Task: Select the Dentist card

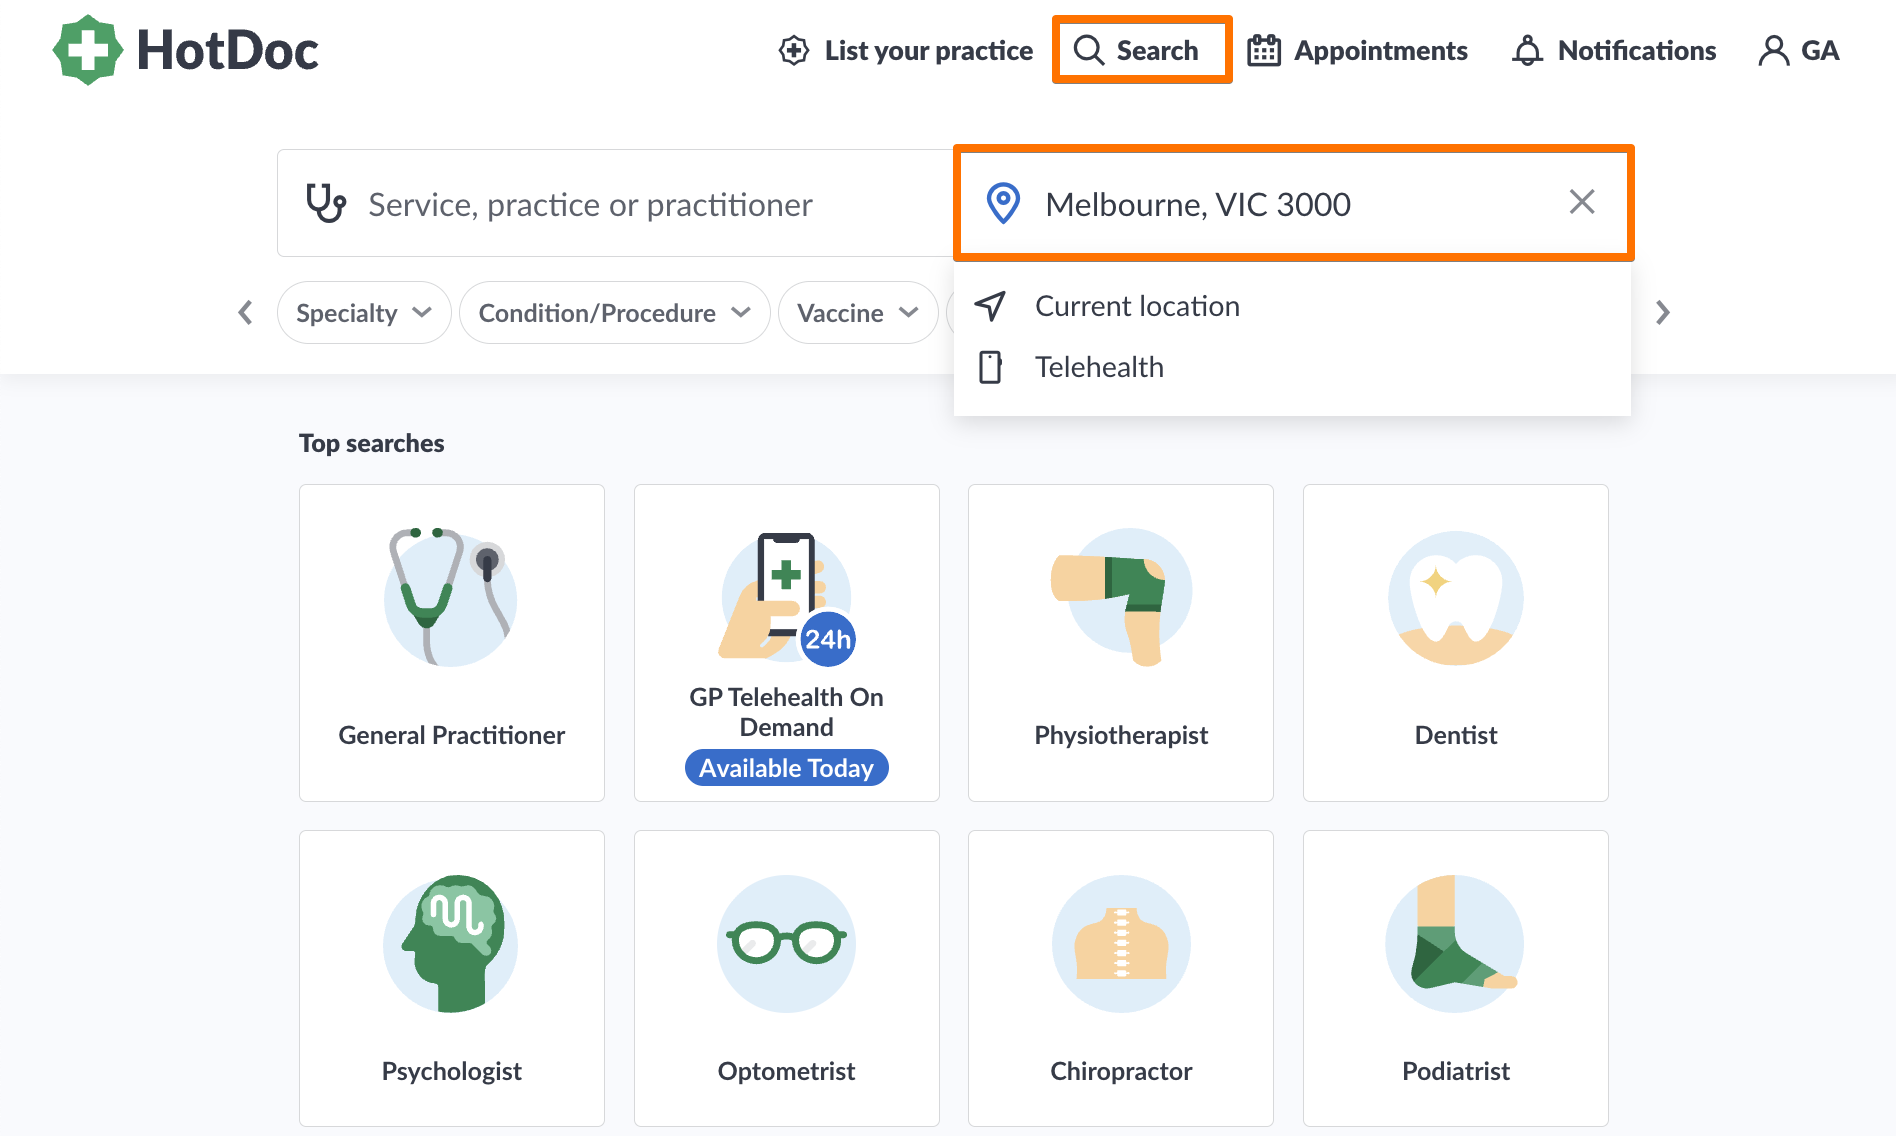Action: click(1456, 643)
